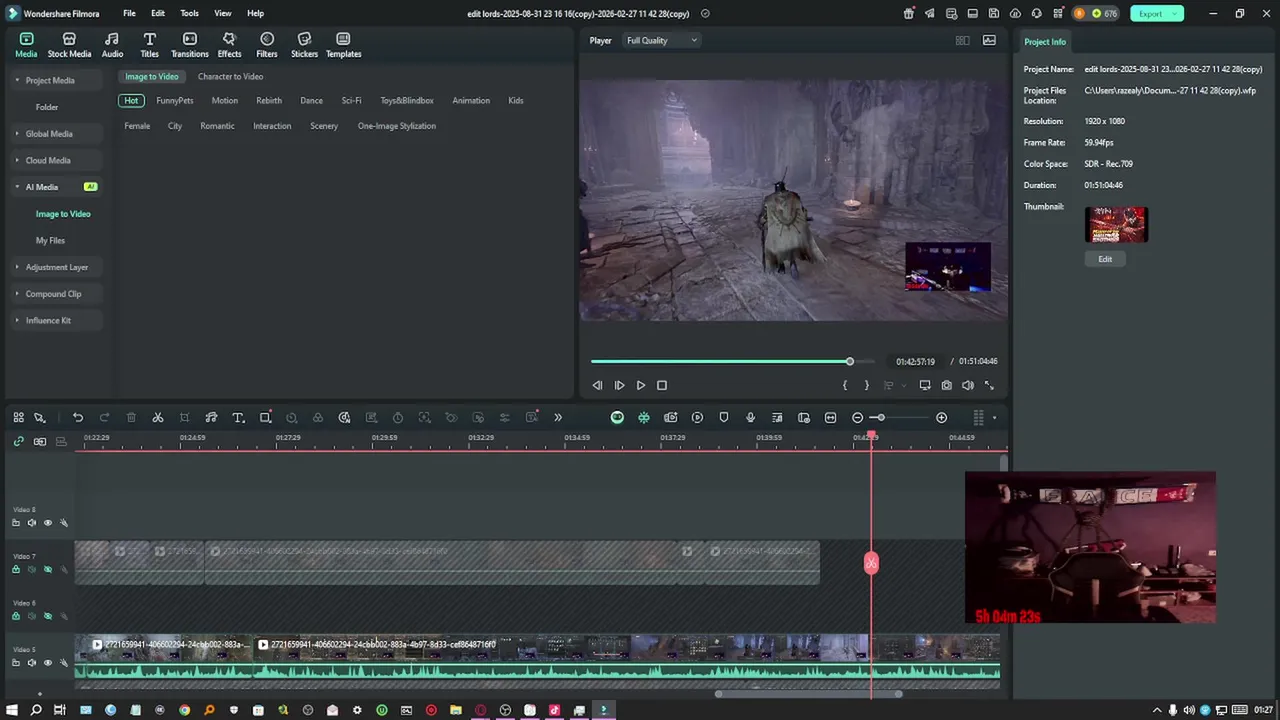1280x720 pixels.
Task: Zoom out the timeline with minus icon
Action: (857, 417)
